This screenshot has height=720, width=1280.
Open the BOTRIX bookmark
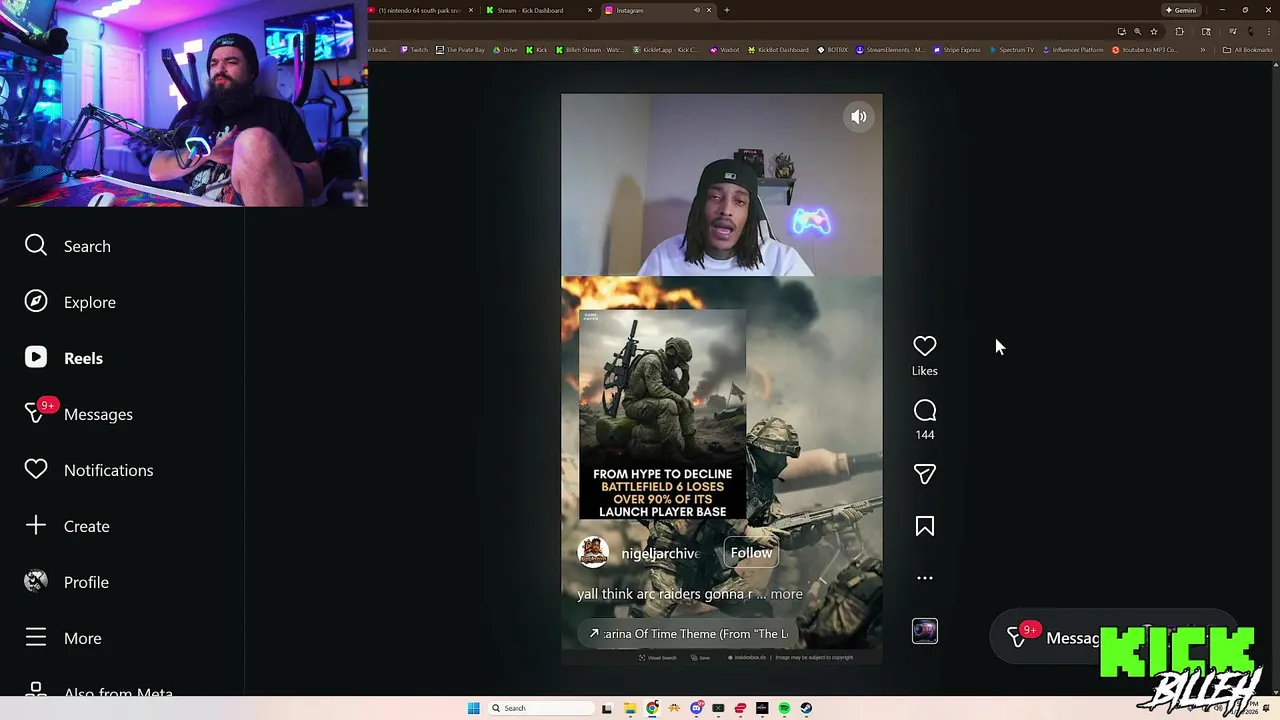coord(832,50)
